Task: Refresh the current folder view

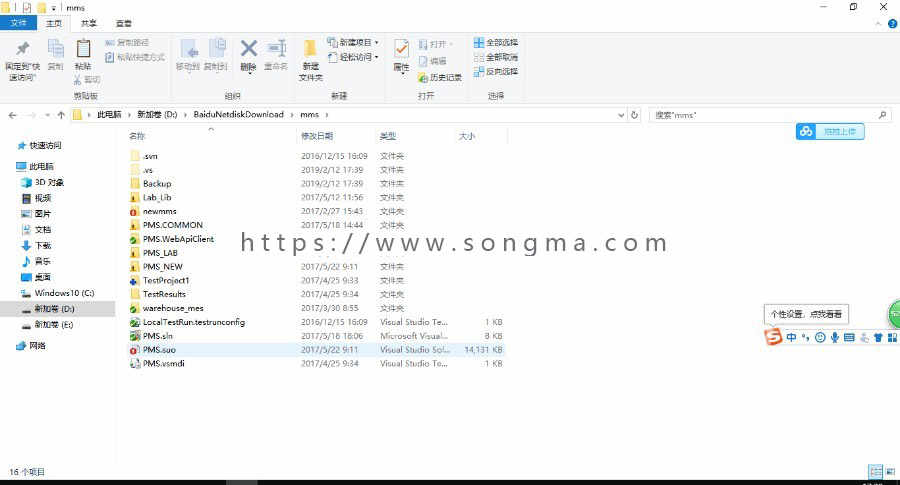Action: (634, 115)
